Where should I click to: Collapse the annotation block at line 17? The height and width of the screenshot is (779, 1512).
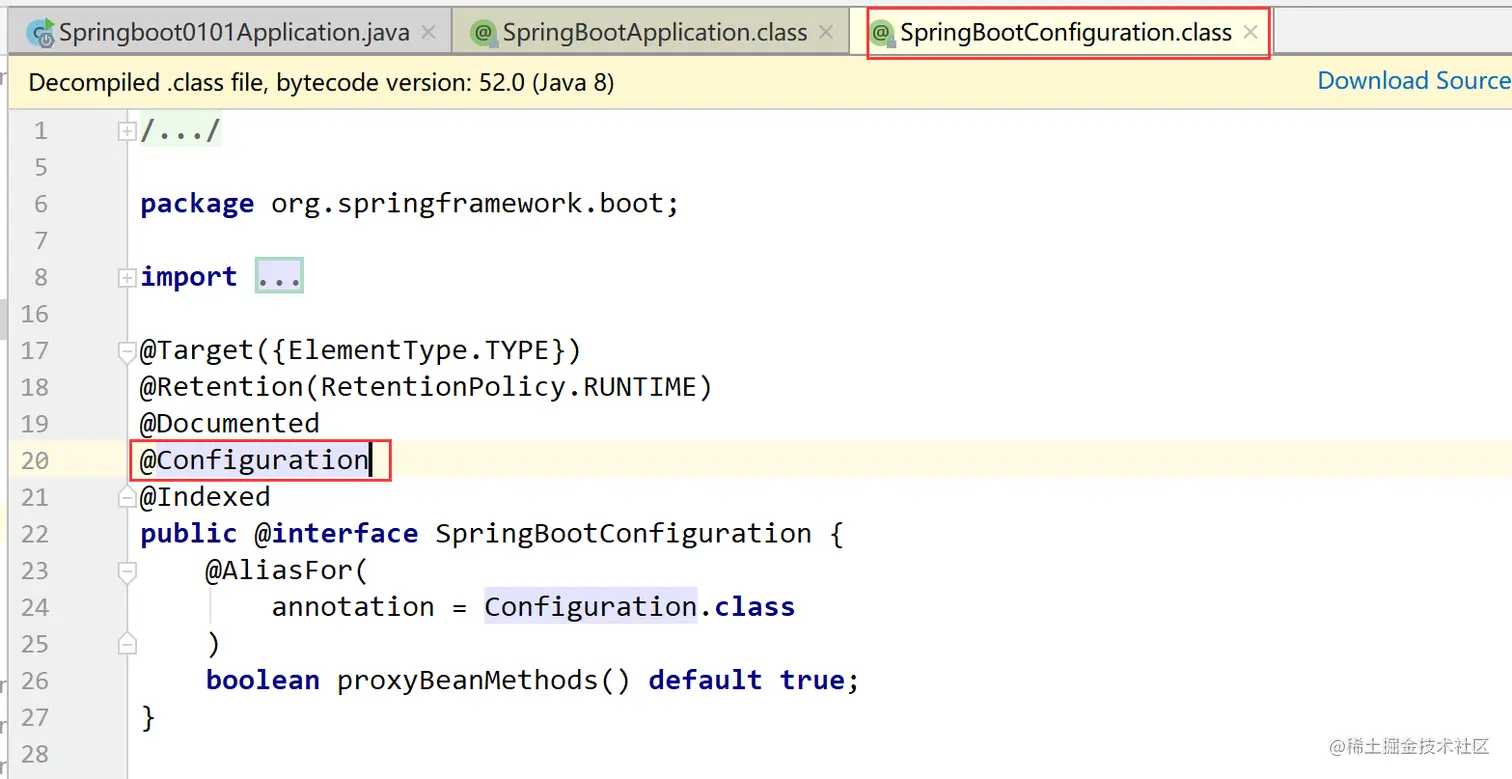coord(126,351)
